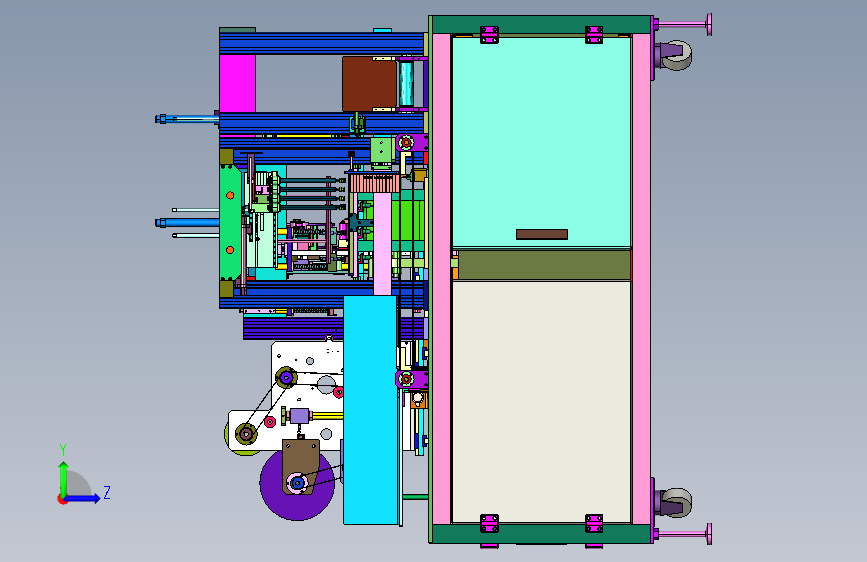Click the green Y axis of the triad

64,479
